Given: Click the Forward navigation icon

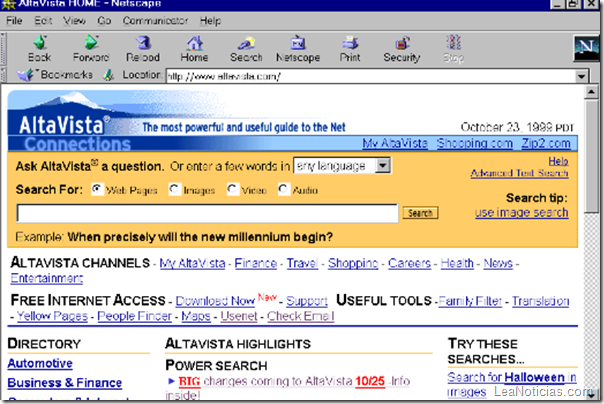Looking at the screenshot, I should pyautogui.click(x=91, y=42).
